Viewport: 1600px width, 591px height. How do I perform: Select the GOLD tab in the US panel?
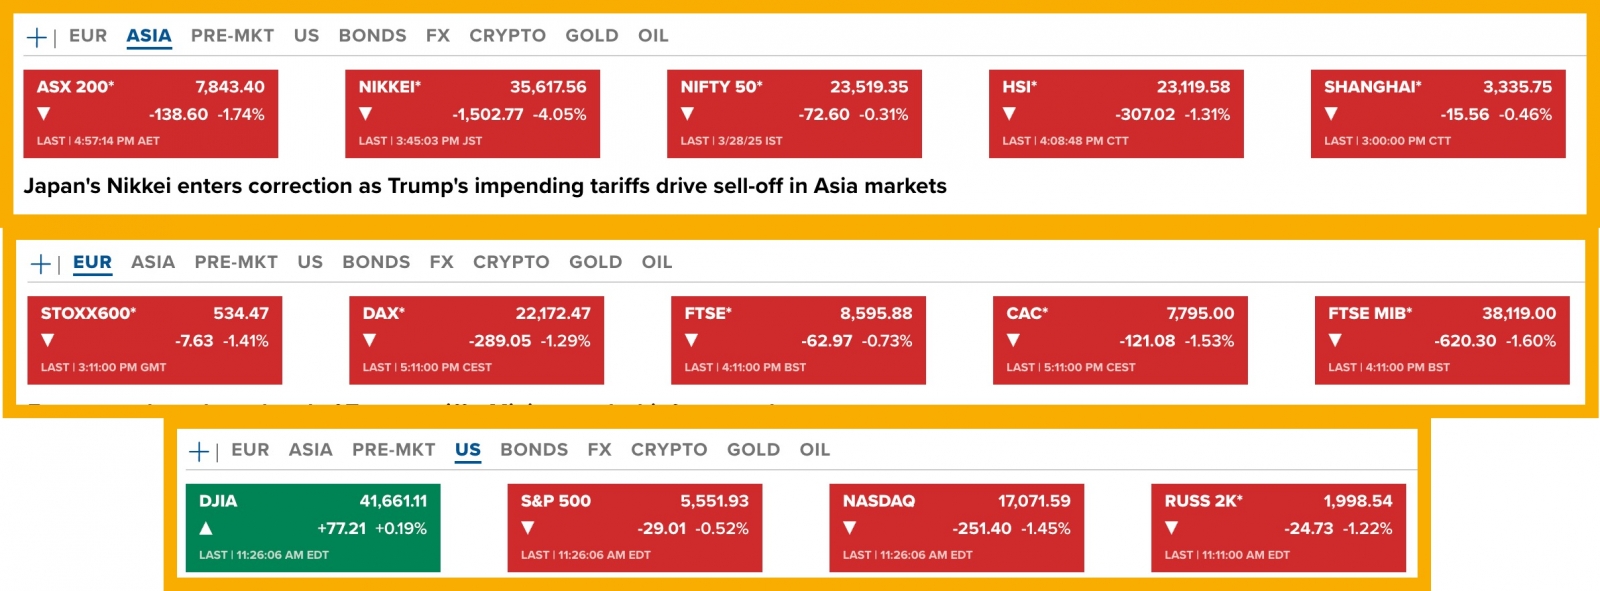tap(753, 450)
